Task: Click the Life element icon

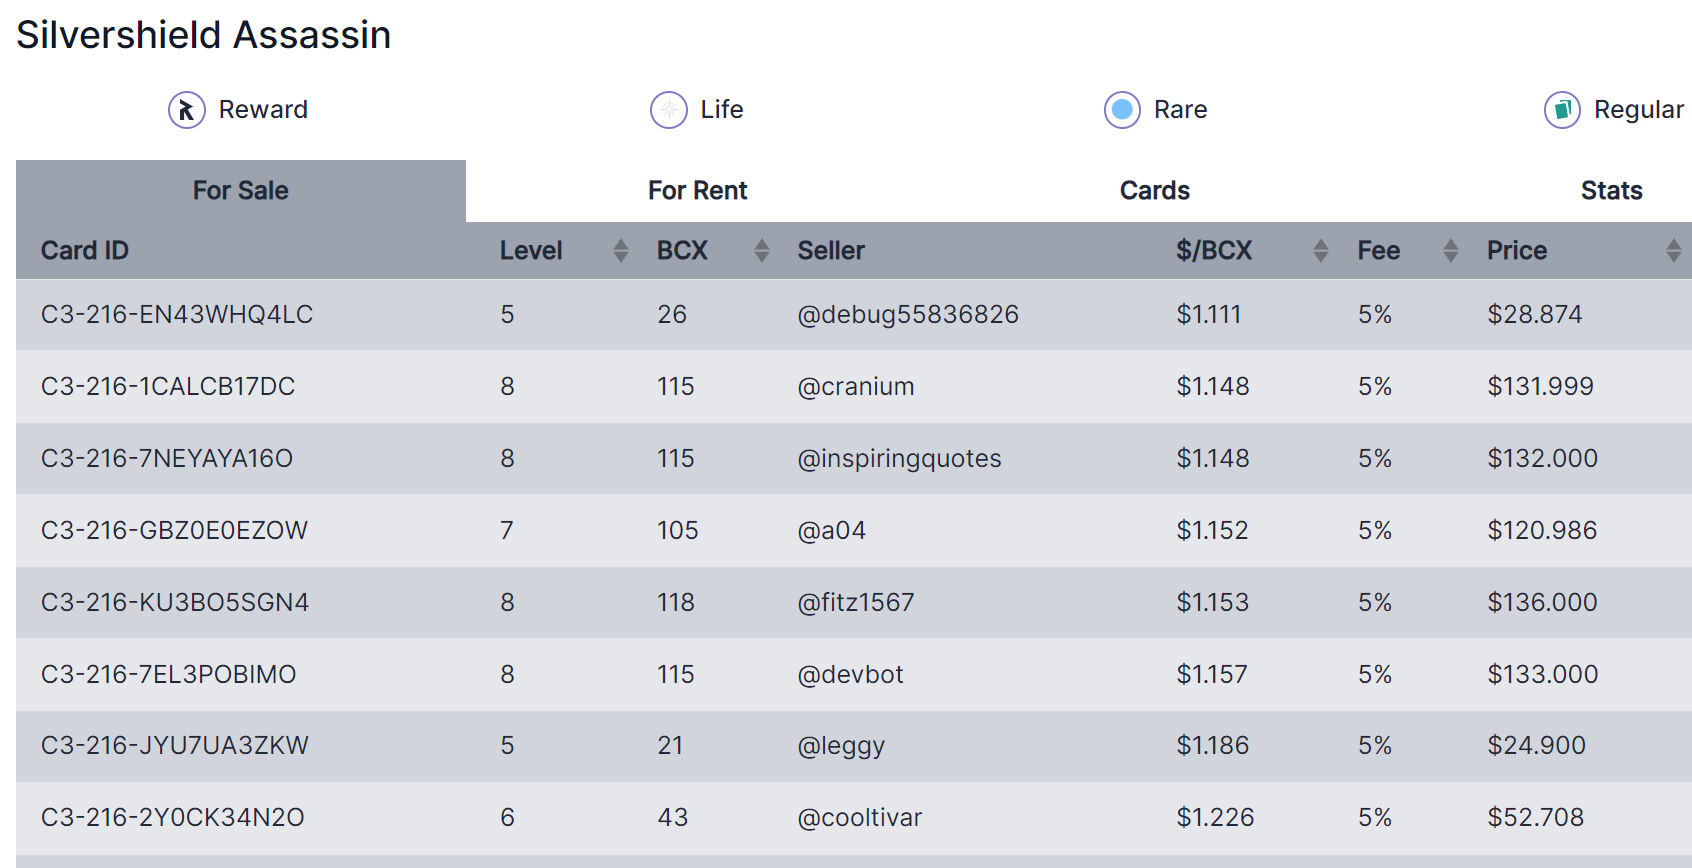Action: coord(669,110)
